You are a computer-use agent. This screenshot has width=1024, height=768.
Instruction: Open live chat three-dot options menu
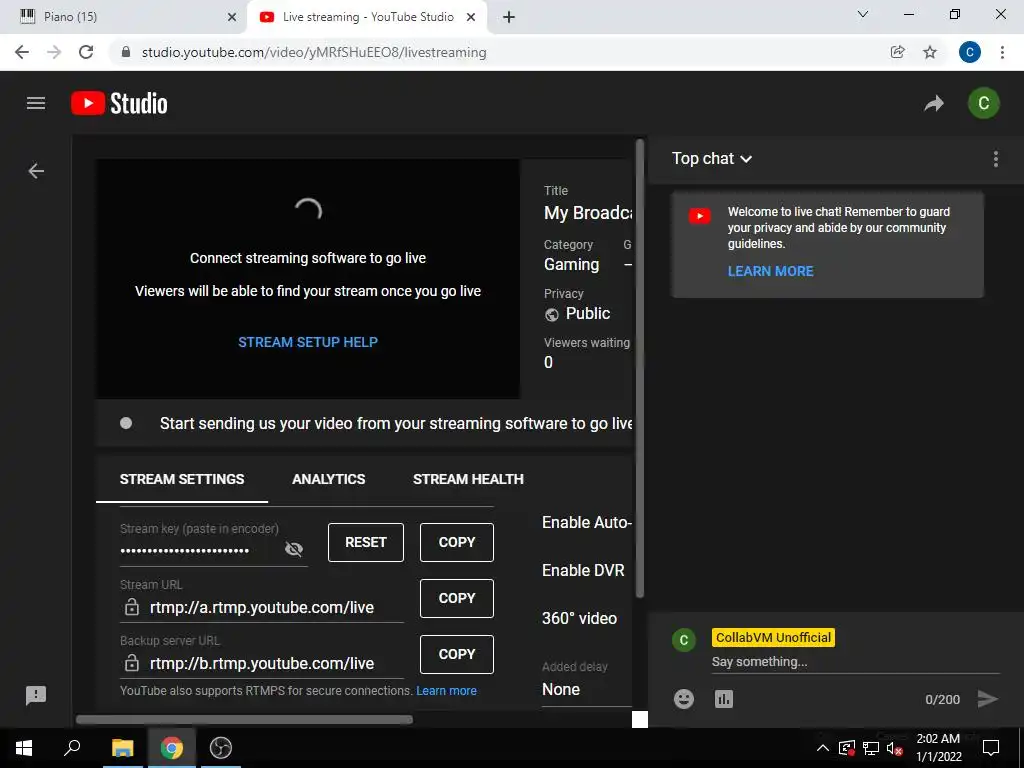(995, 159)
